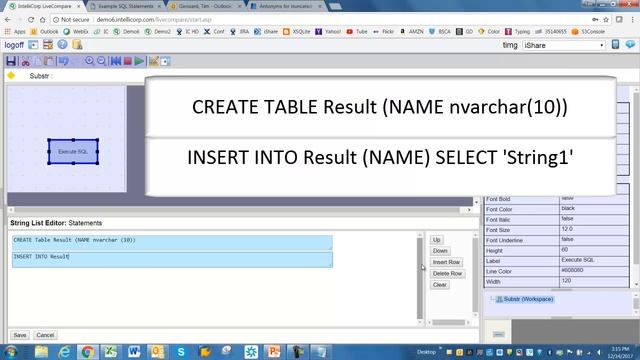
Task: Open the settings table icon near logoff
Action: coord(48,45)
